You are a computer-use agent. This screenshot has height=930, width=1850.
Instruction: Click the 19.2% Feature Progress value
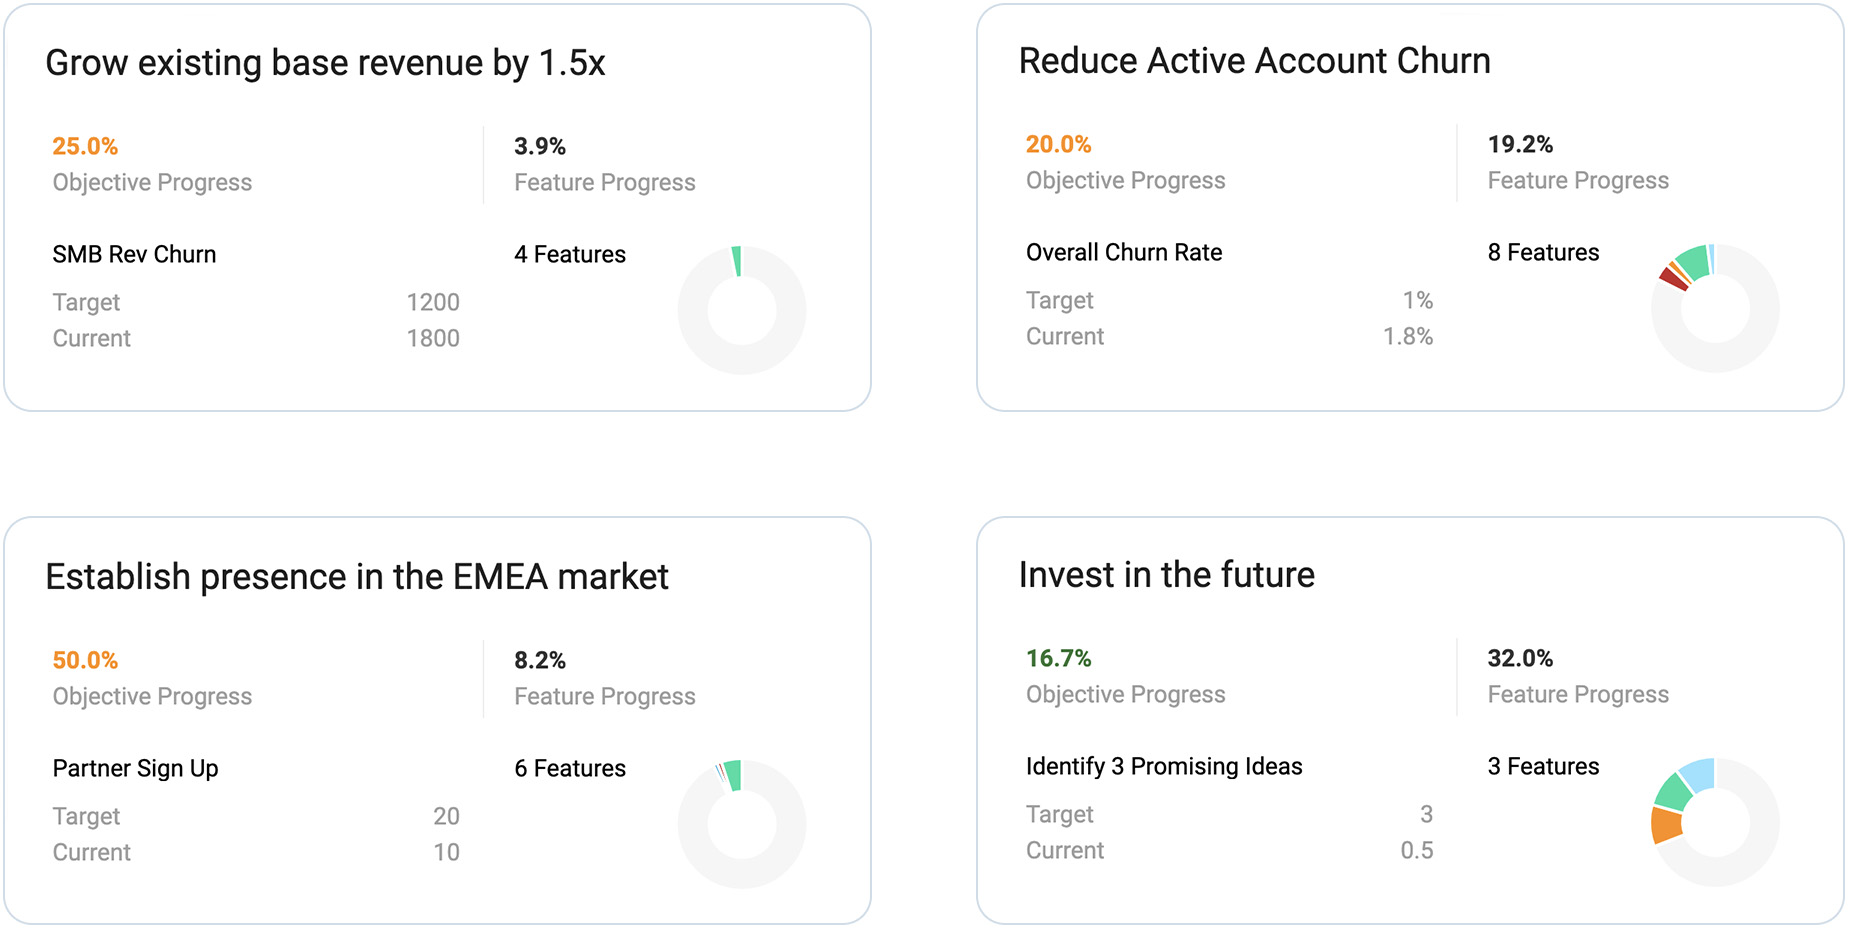coord(1520,144)
